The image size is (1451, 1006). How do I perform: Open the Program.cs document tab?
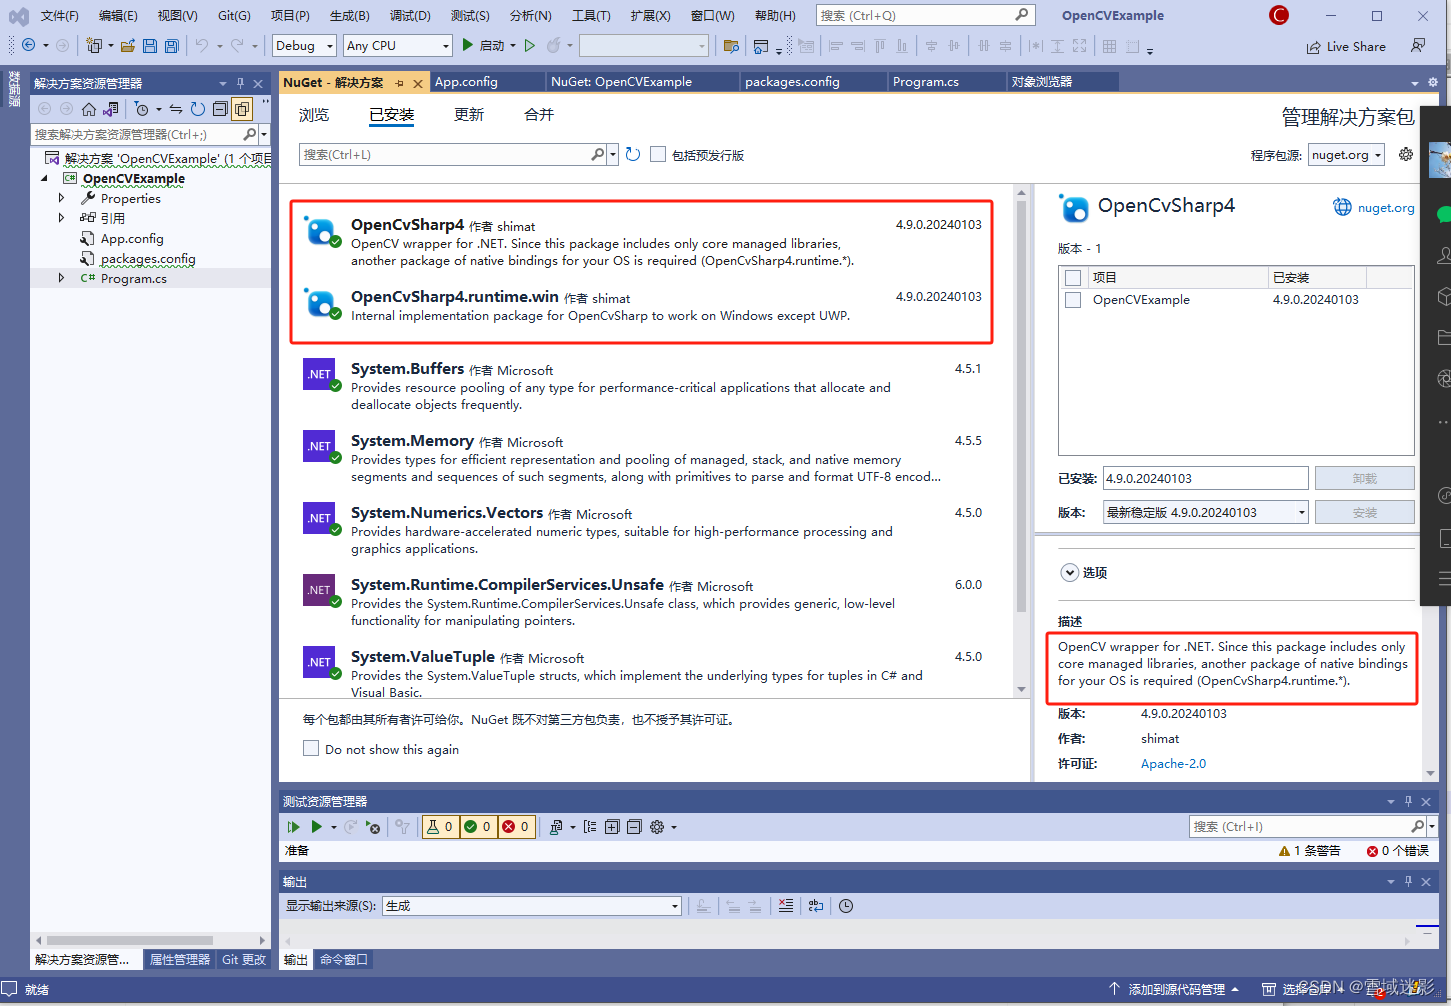926,82
